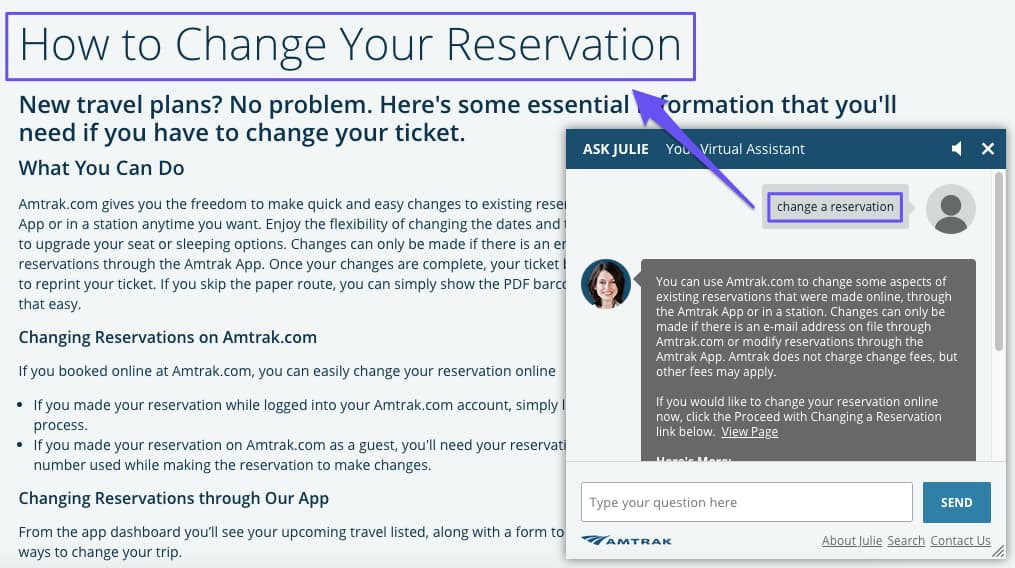Click the gray user avatar icon

click(x=949, y=209)
